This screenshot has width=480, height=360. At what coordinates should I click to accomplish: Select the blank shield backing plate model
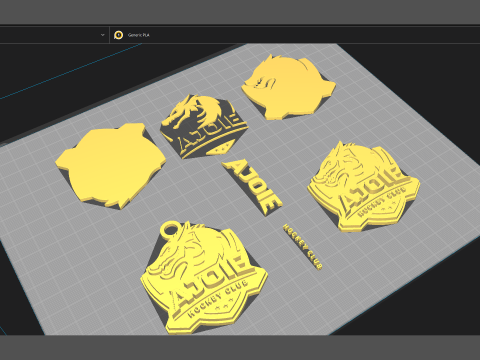click(110, 166)
